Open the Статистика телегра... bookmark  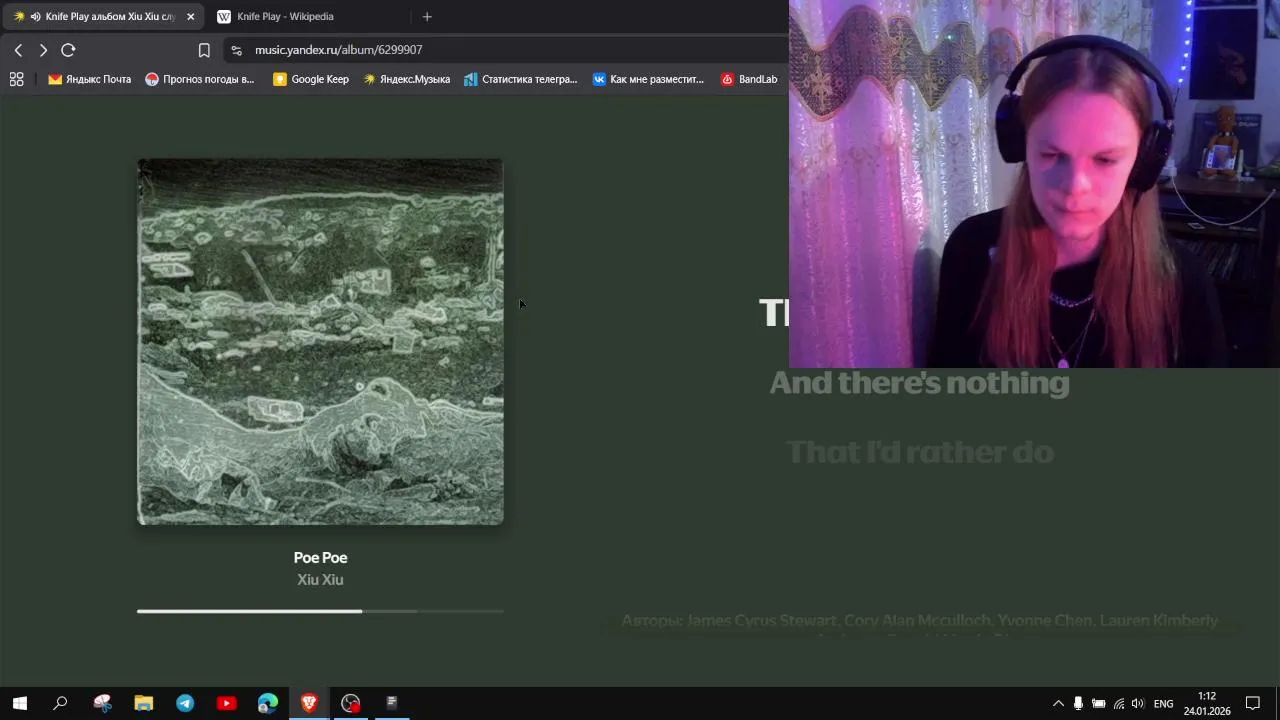pos(521,79)
